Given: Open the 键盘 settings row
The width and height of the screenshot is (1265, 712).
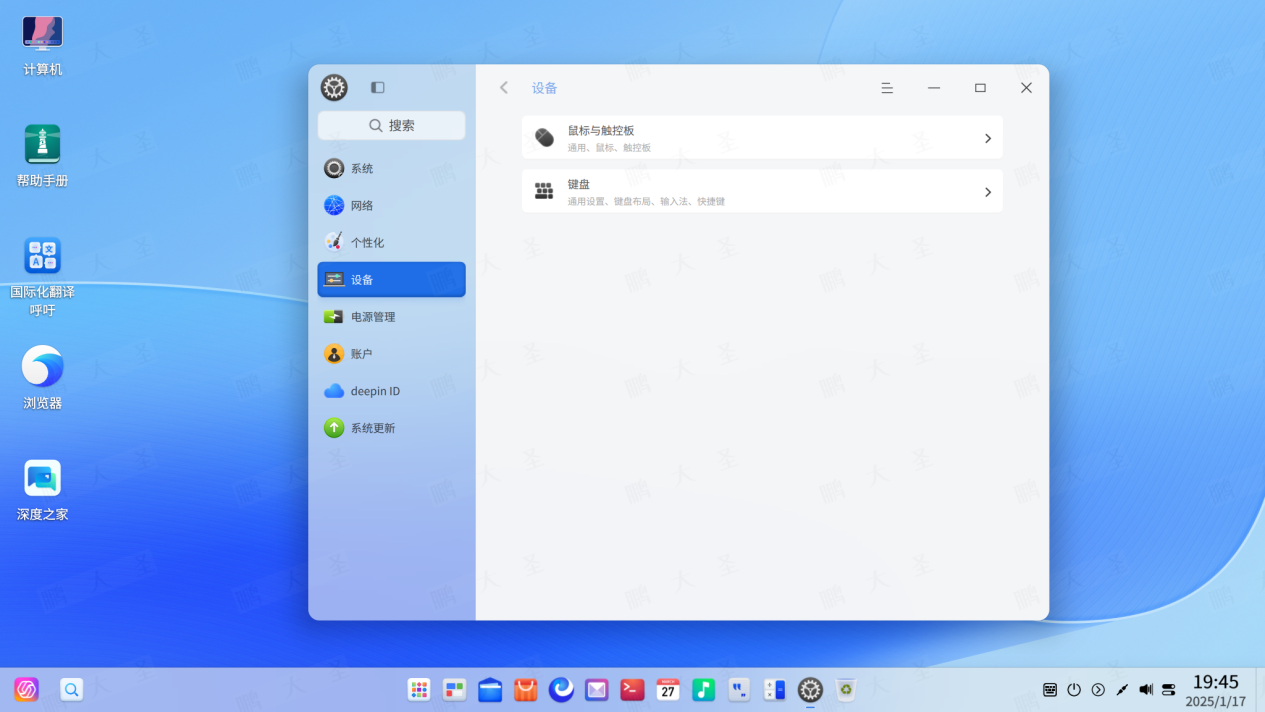Looking at the screenshot, I should pyautogui.click(x=762, y=191).
